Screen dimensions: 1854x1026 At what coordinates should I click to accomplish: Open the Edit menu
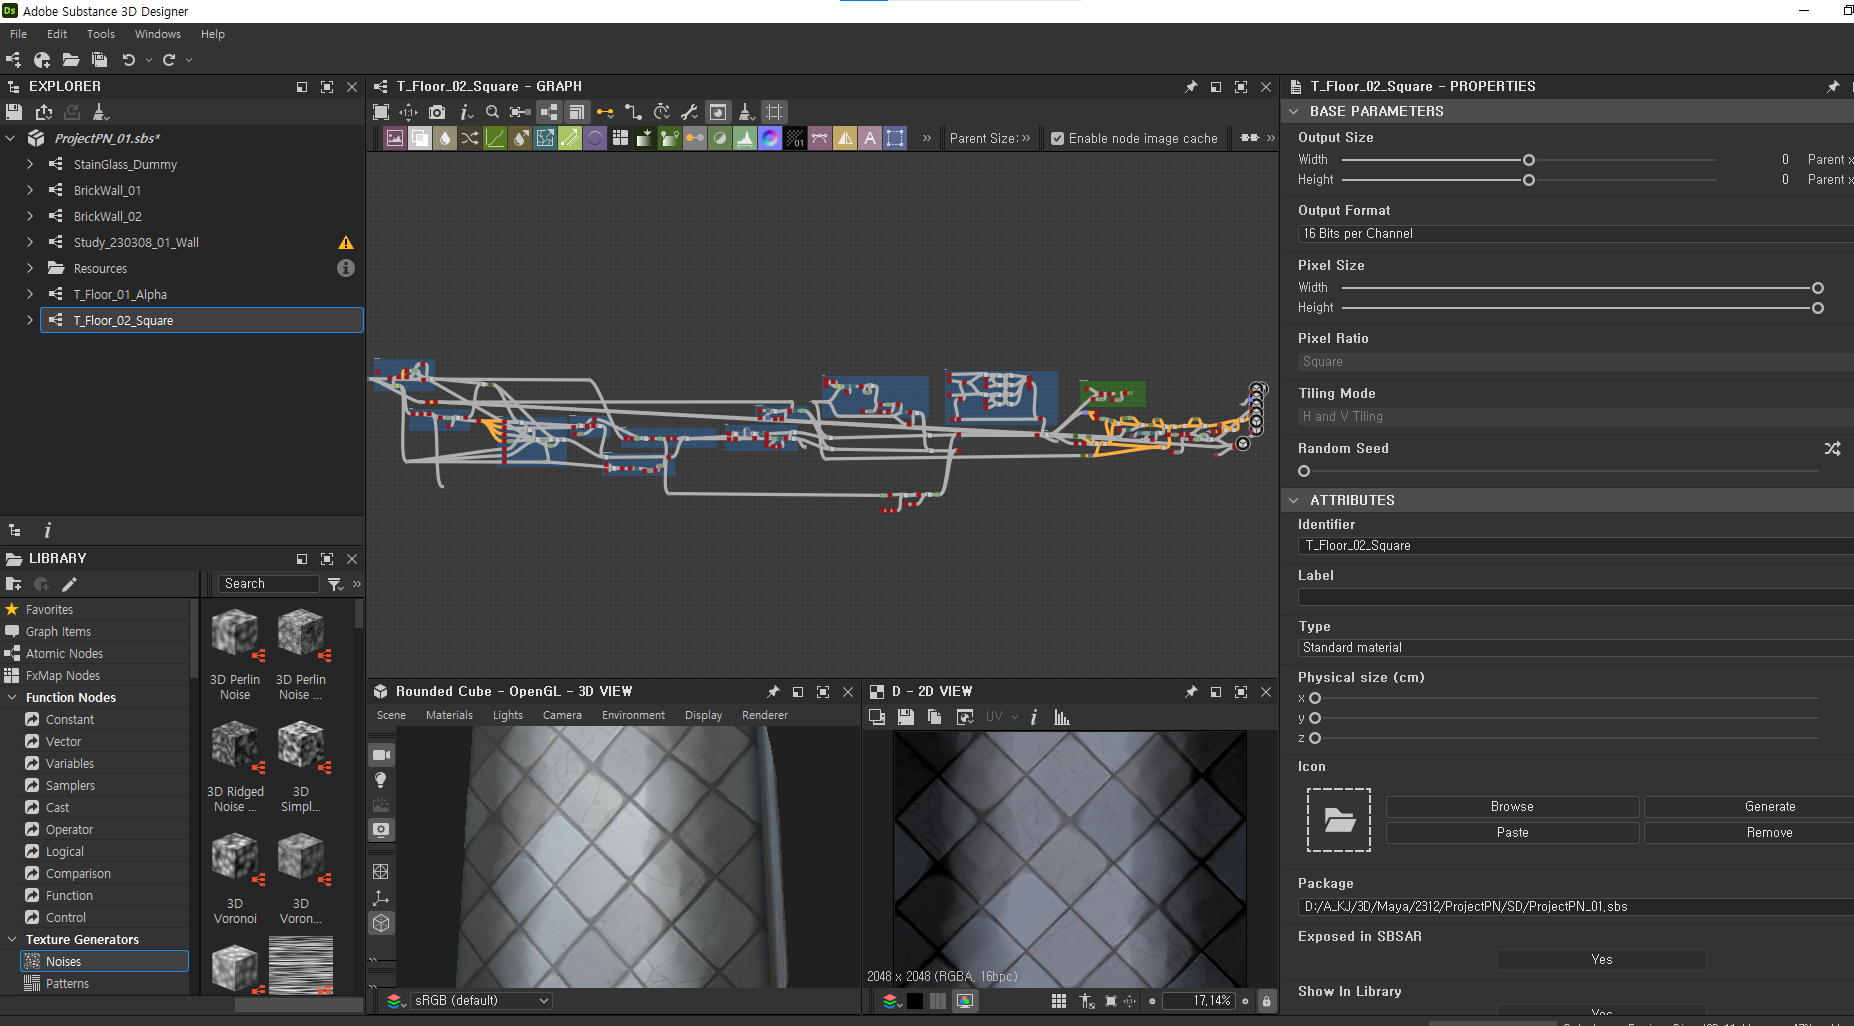(x=57, y=34)
